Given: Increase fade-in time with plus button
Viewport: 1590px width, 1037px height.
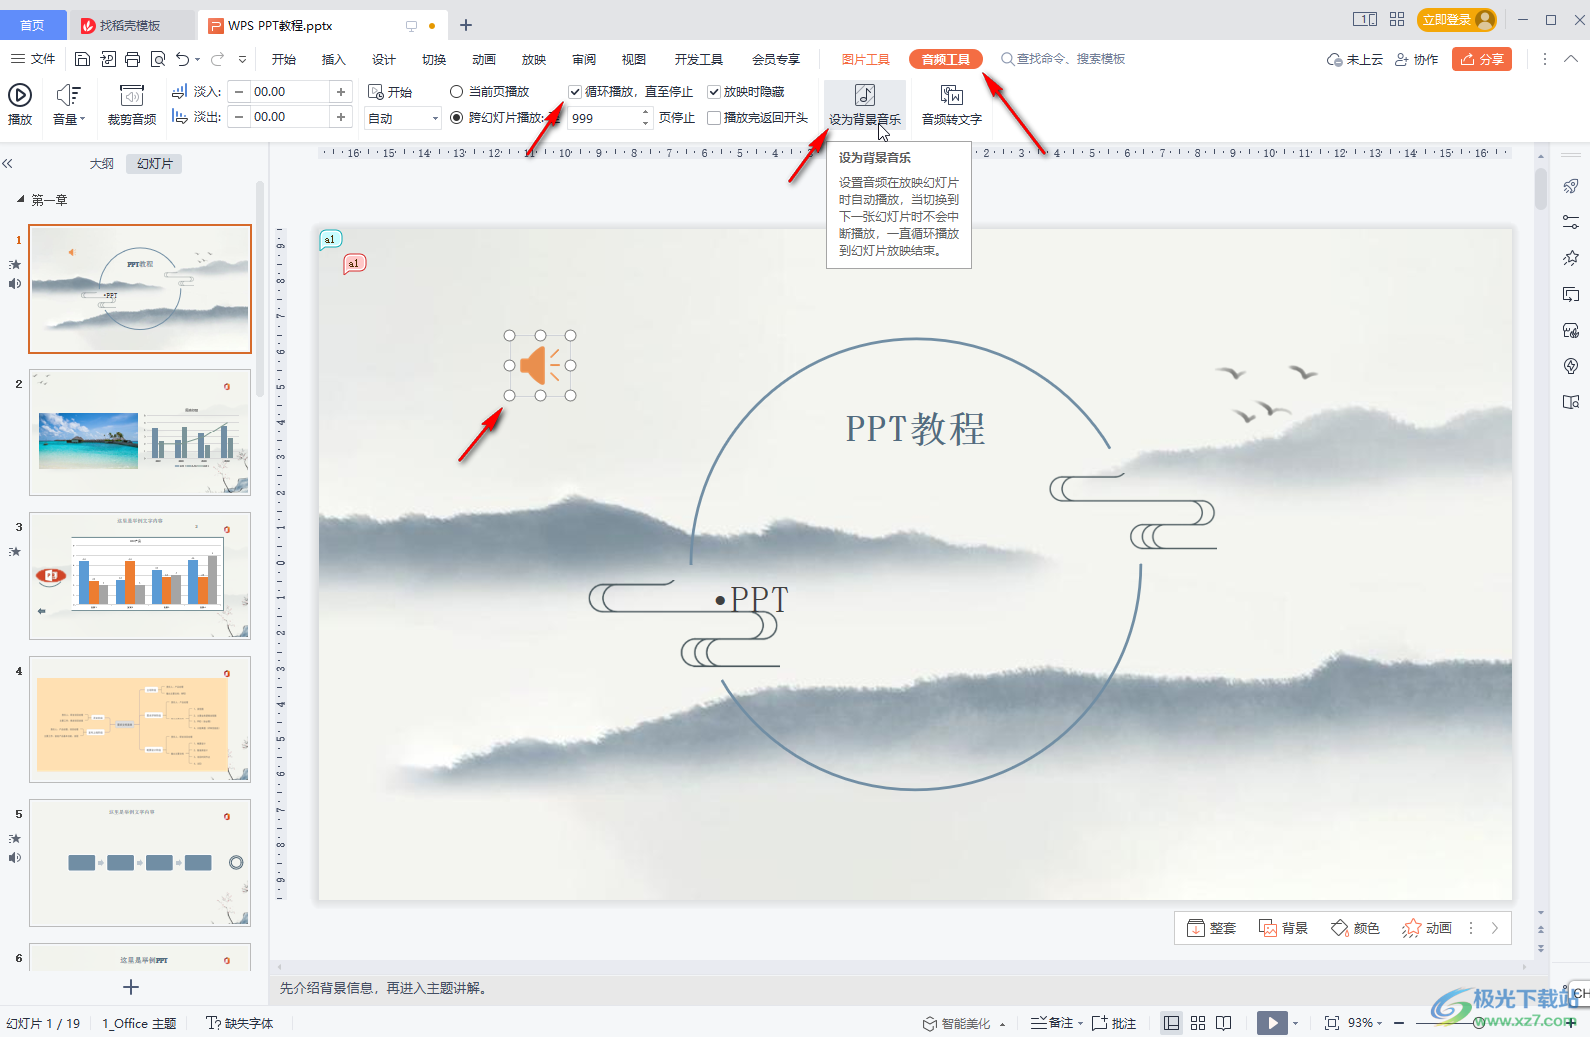Looking at the screenshot, I should (341, 92).
